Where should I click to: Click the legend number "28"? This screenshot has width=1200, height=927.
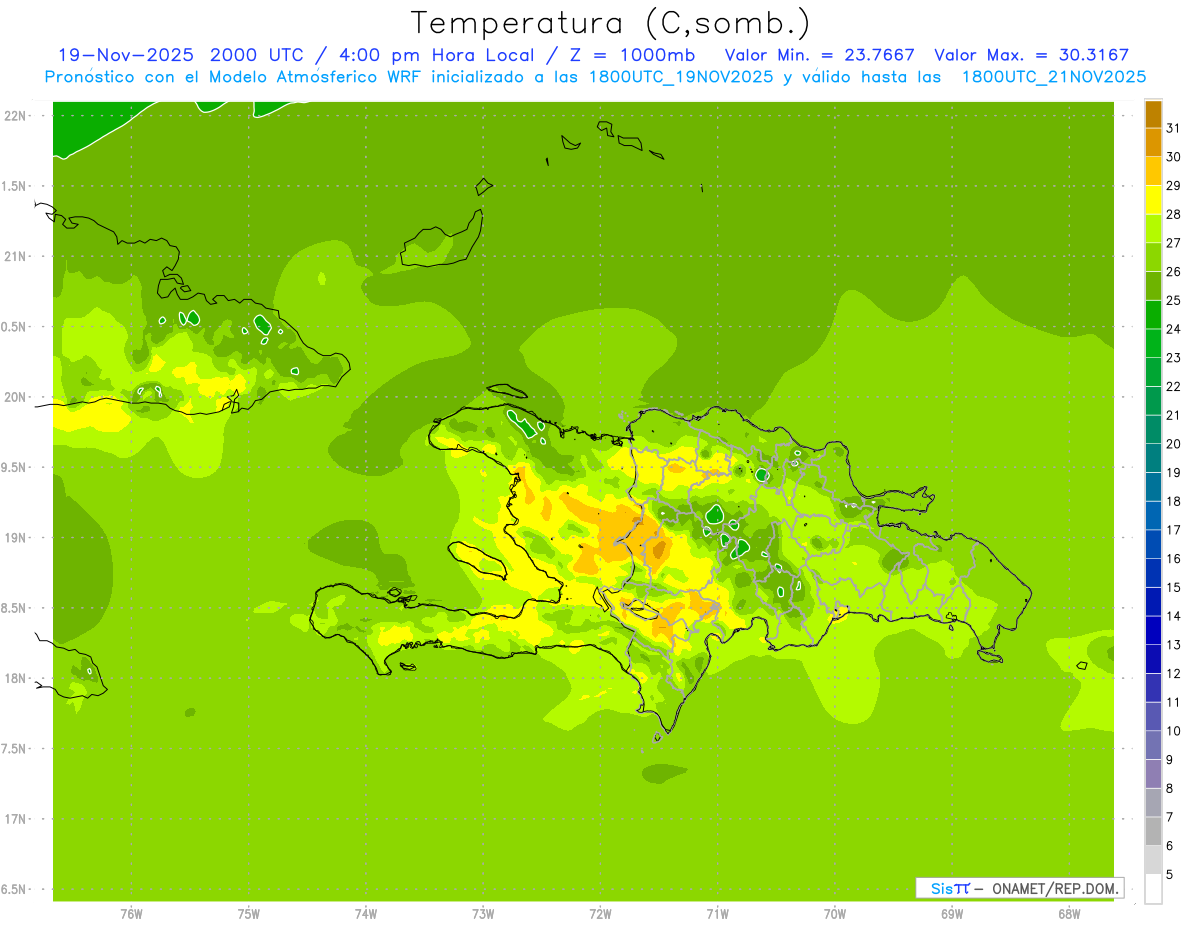(1173, 214)
